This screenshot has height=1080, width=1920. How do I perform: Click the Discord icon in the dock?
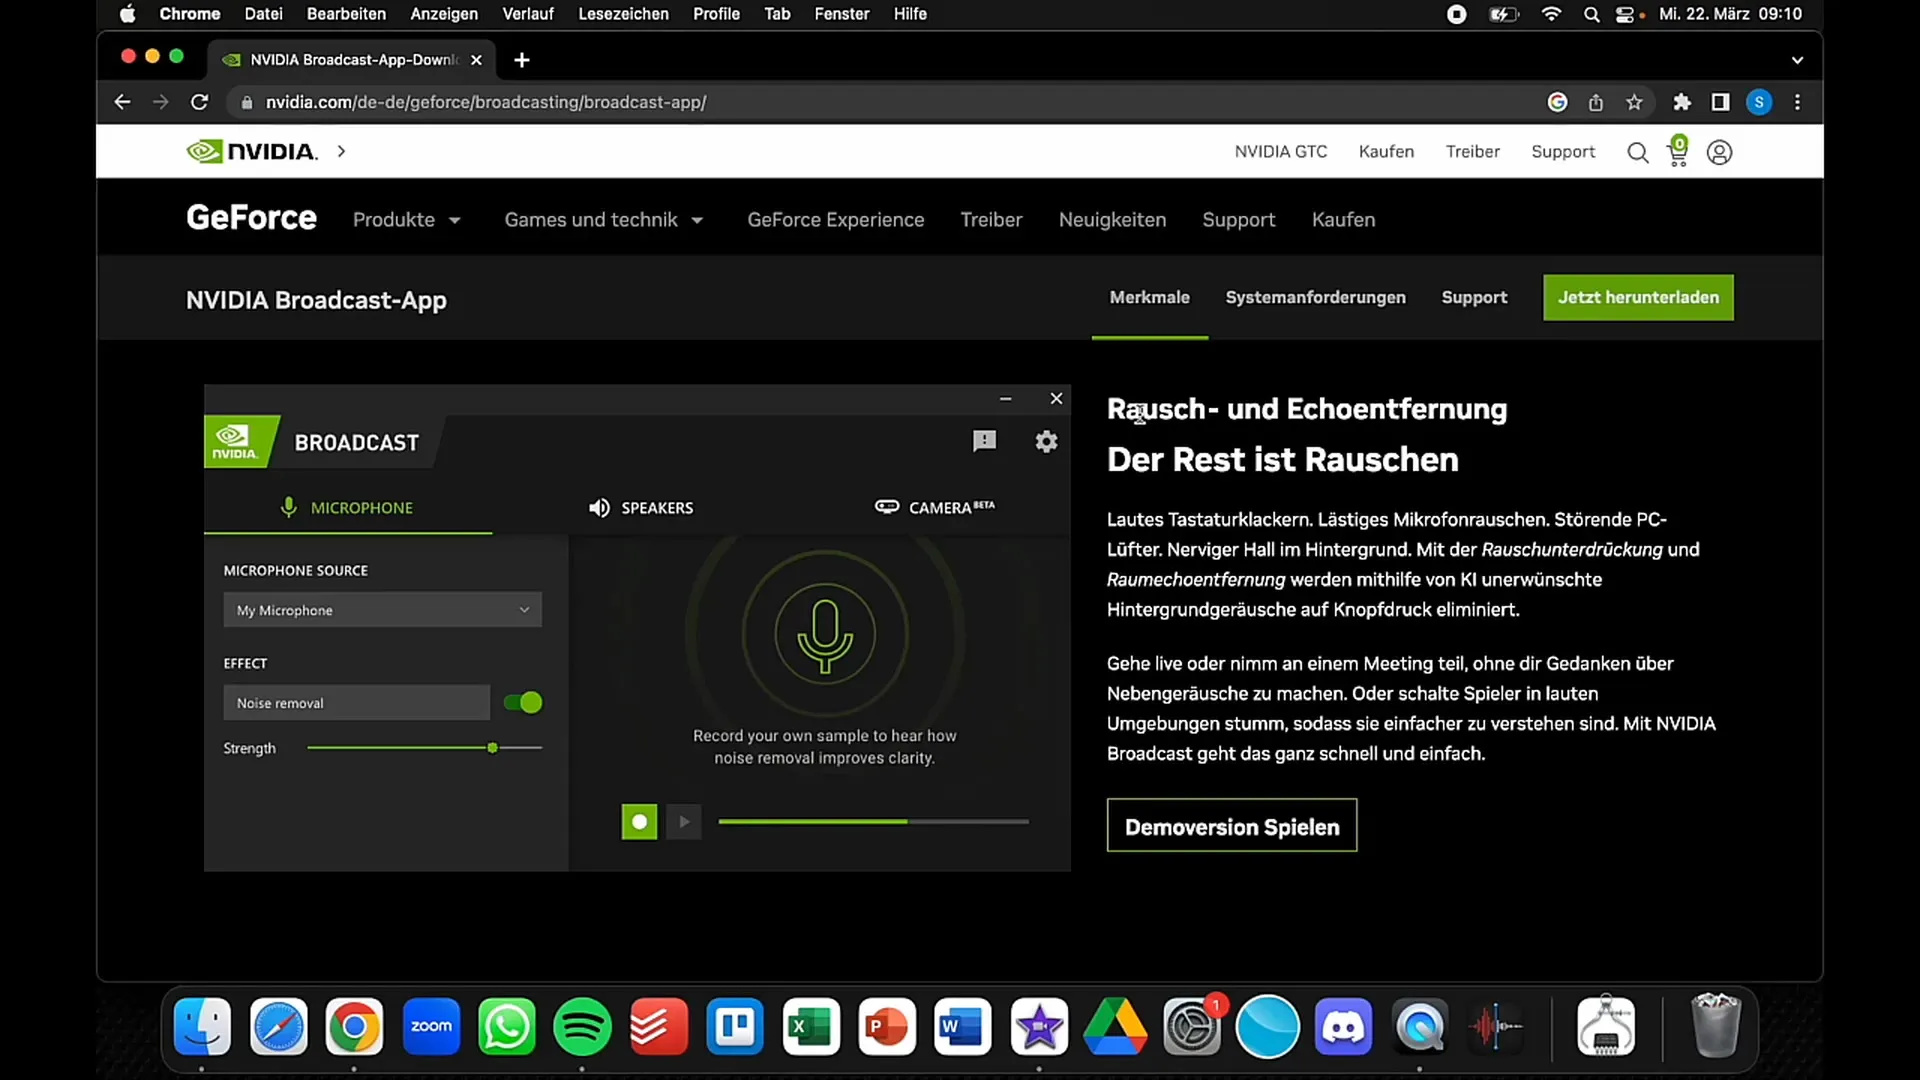coord(1345,1027)
